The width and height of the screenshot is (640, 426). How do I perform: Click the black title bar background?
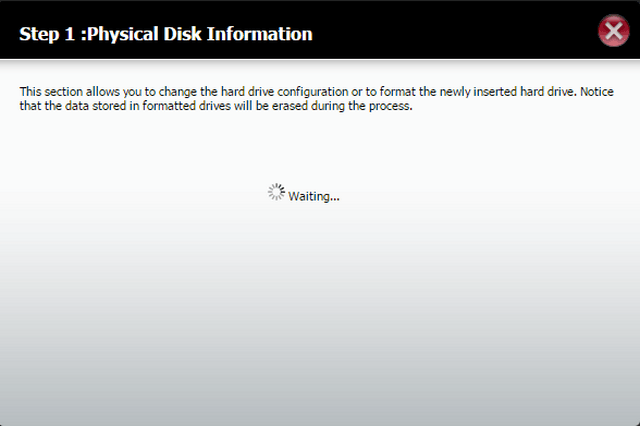tap(449, 31)
